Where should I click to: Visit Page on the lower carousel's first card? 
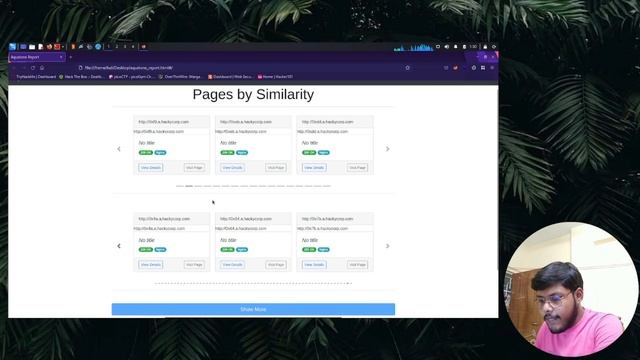(194, 265)
